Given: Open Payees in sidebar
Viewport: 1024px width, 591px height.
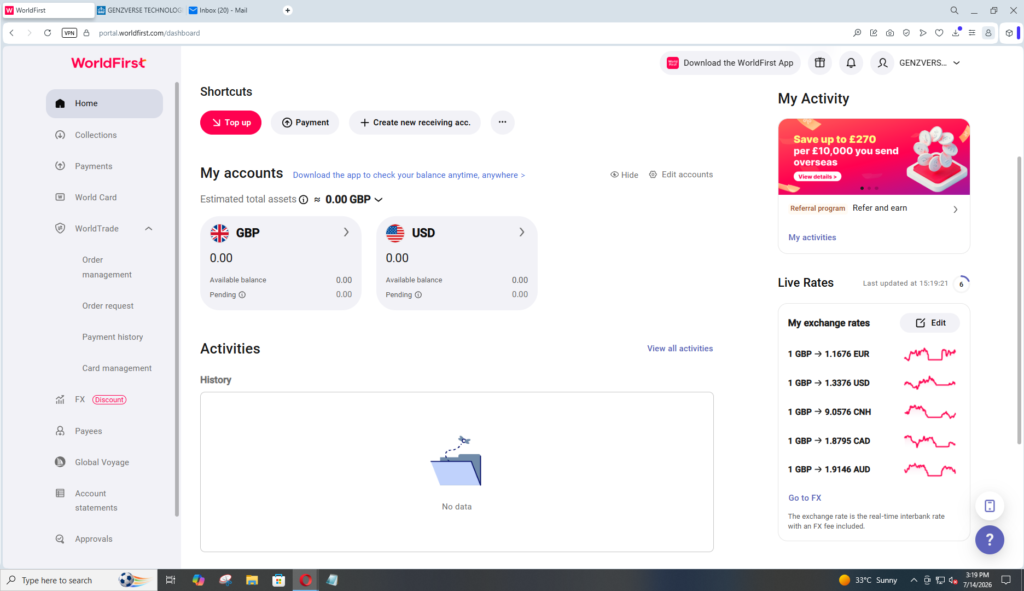Looking at the screenshot, I should [x=88, y=431].
